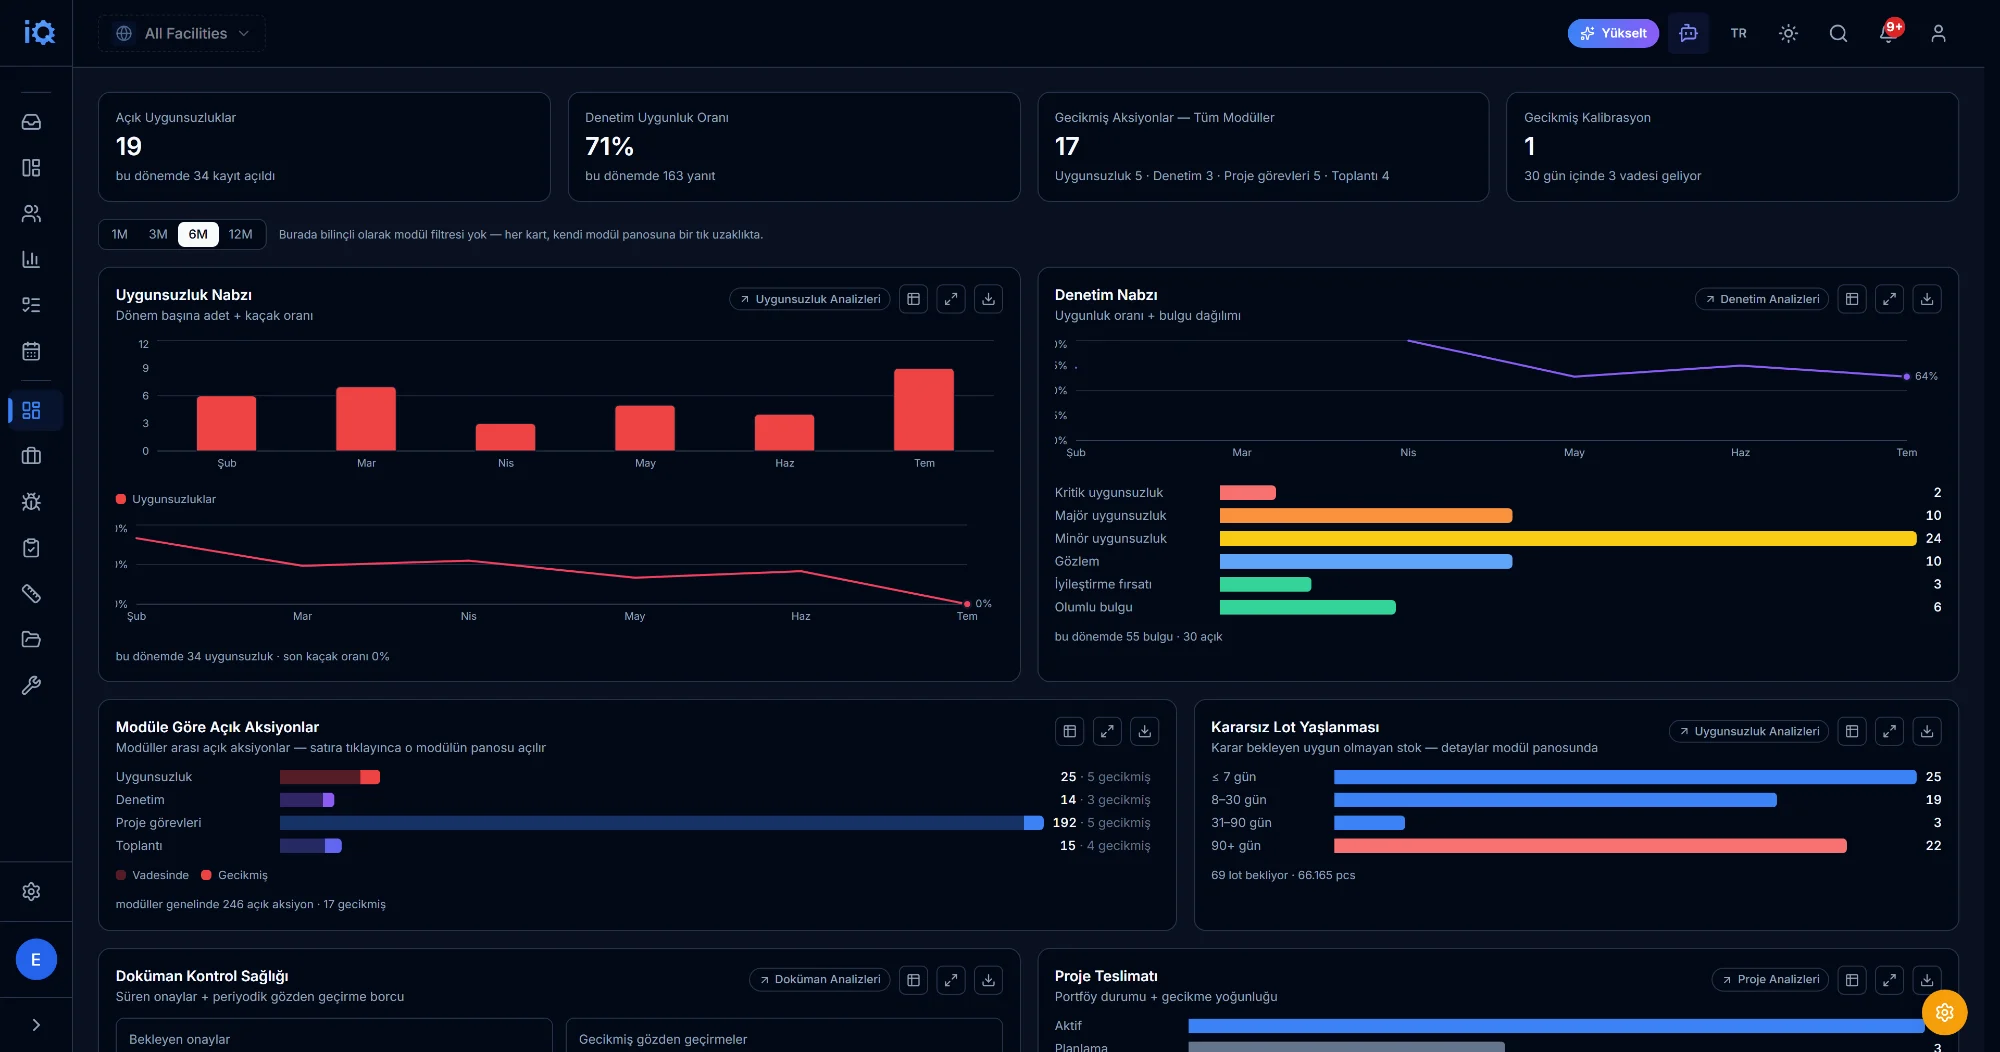Expand the sidebar with the chevron arrow

[x=36, y=1025]
